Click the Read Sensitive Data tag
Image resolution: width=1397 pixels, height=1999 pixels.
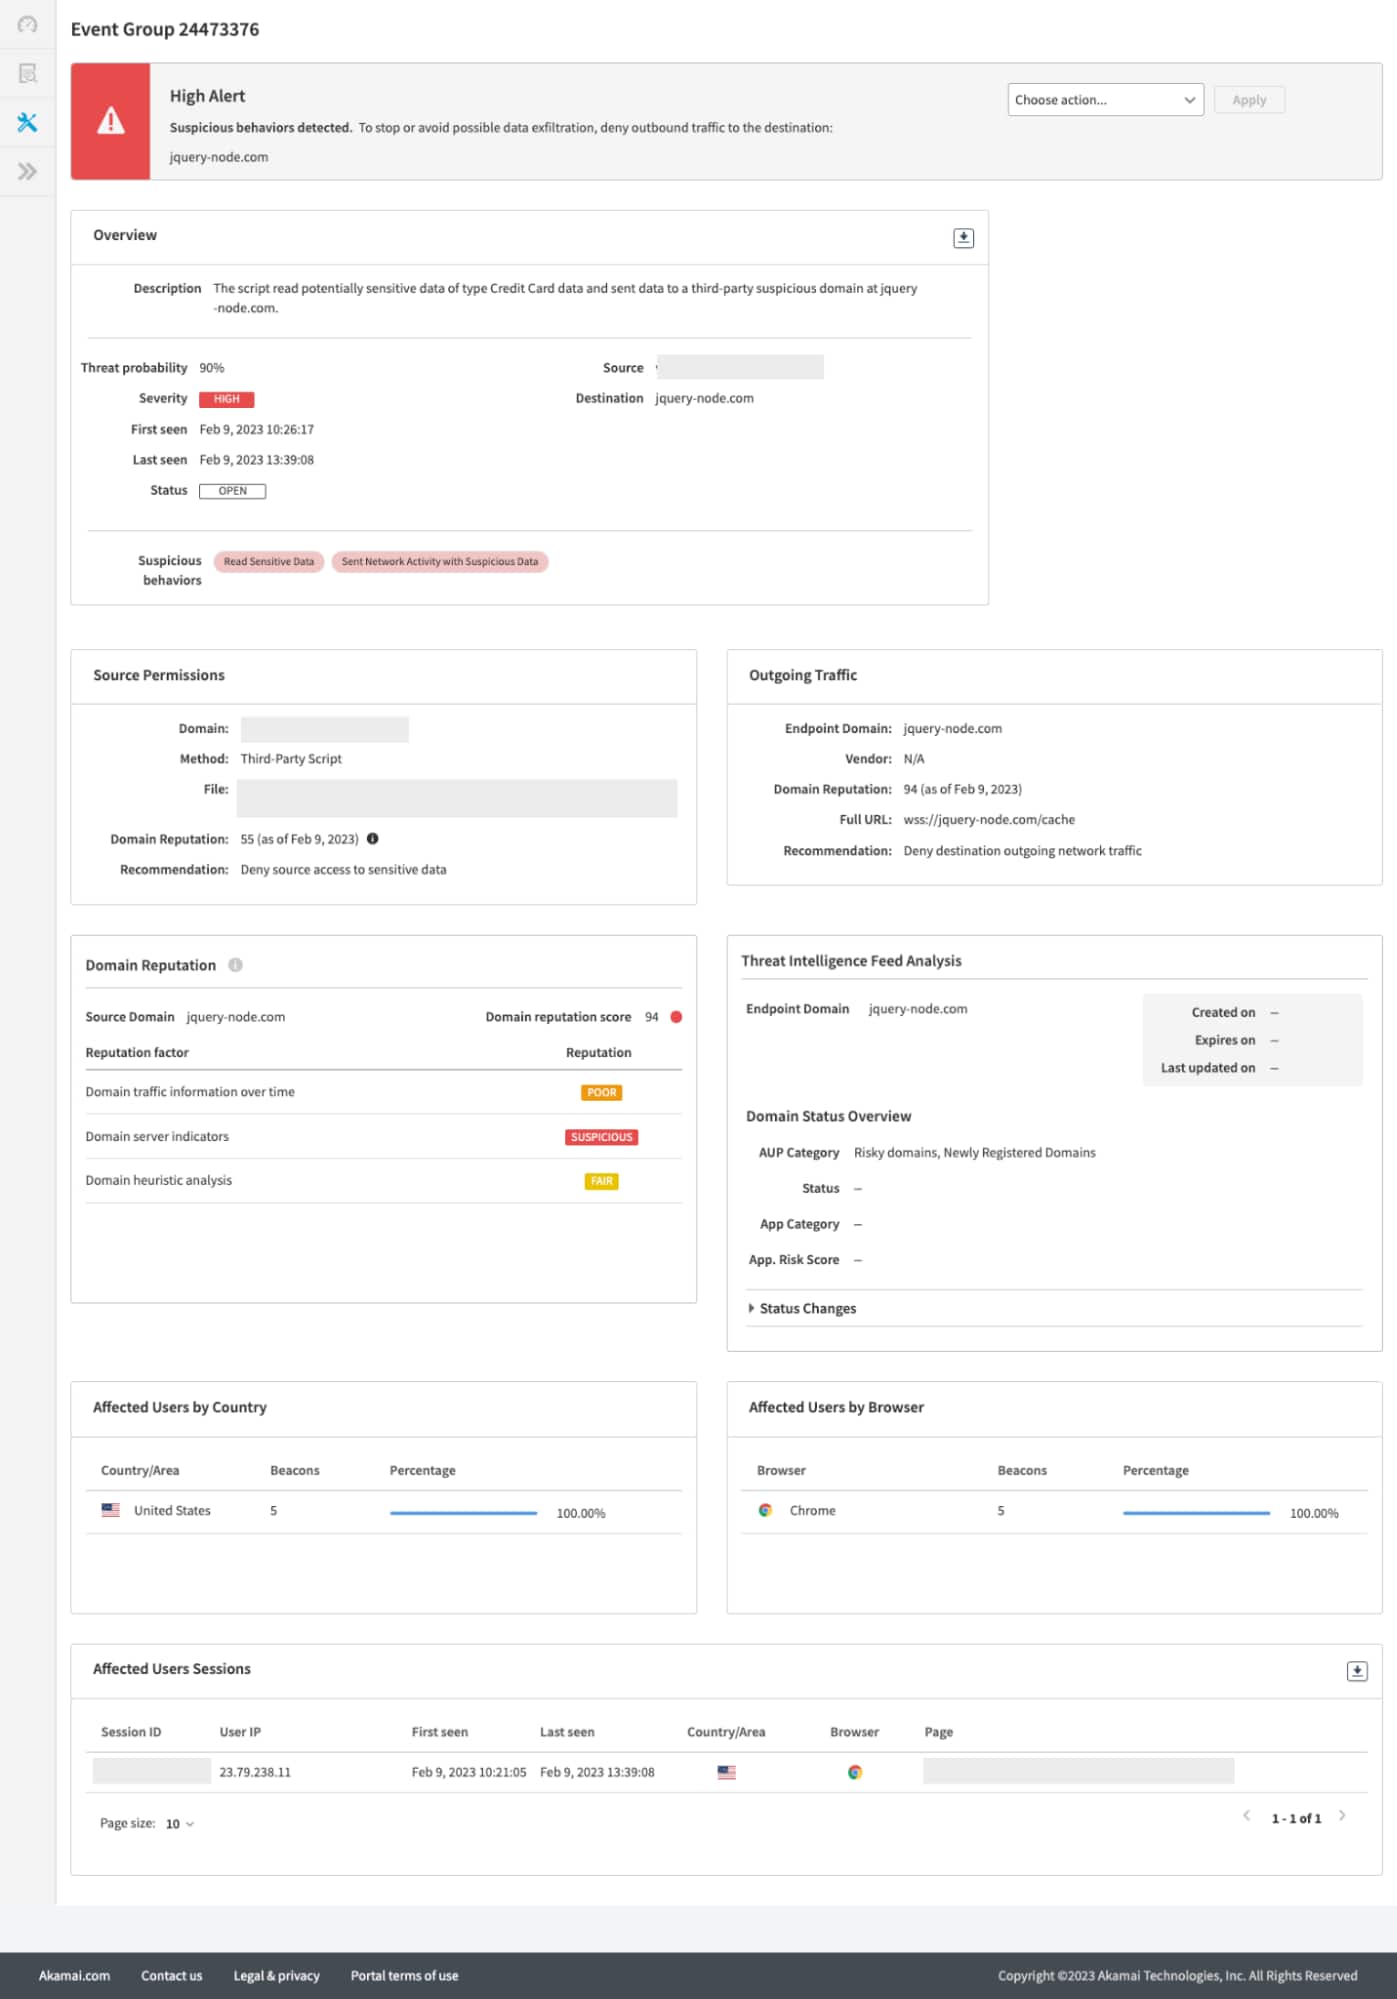tap(268, 562)
